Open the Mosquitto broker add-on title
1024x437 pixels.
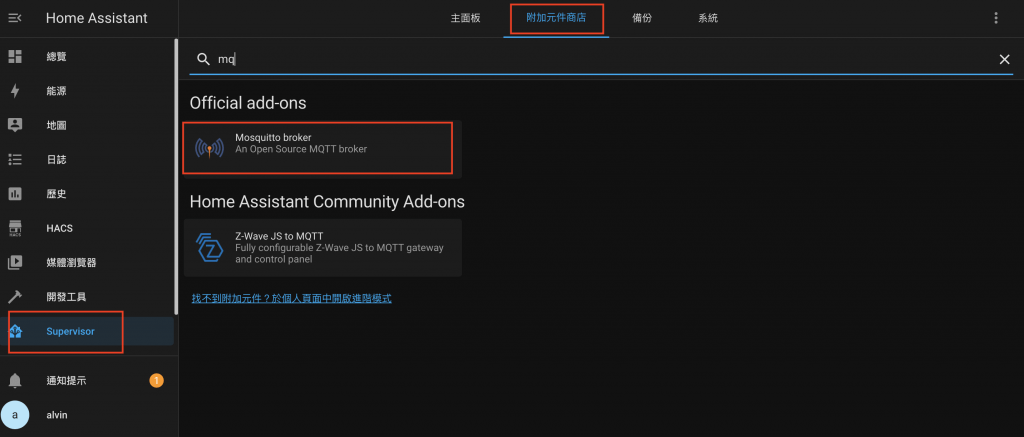point(273,138)
